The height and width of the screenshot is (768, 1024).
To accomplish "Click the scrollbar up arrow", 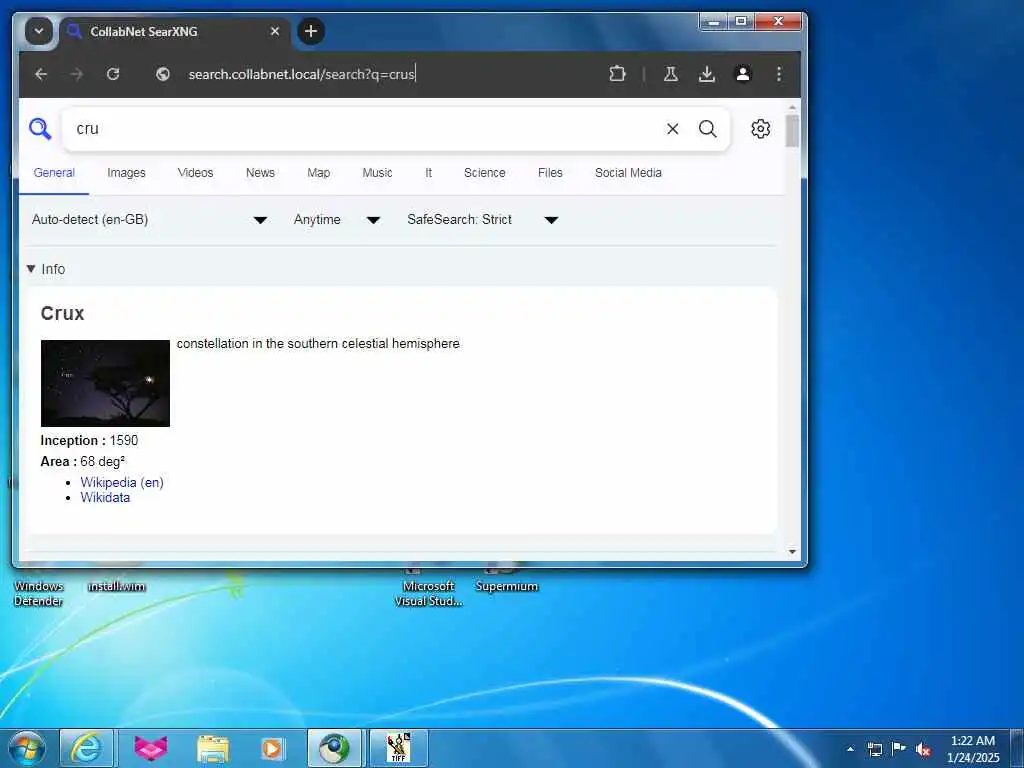I will click(x=792, y=108).
